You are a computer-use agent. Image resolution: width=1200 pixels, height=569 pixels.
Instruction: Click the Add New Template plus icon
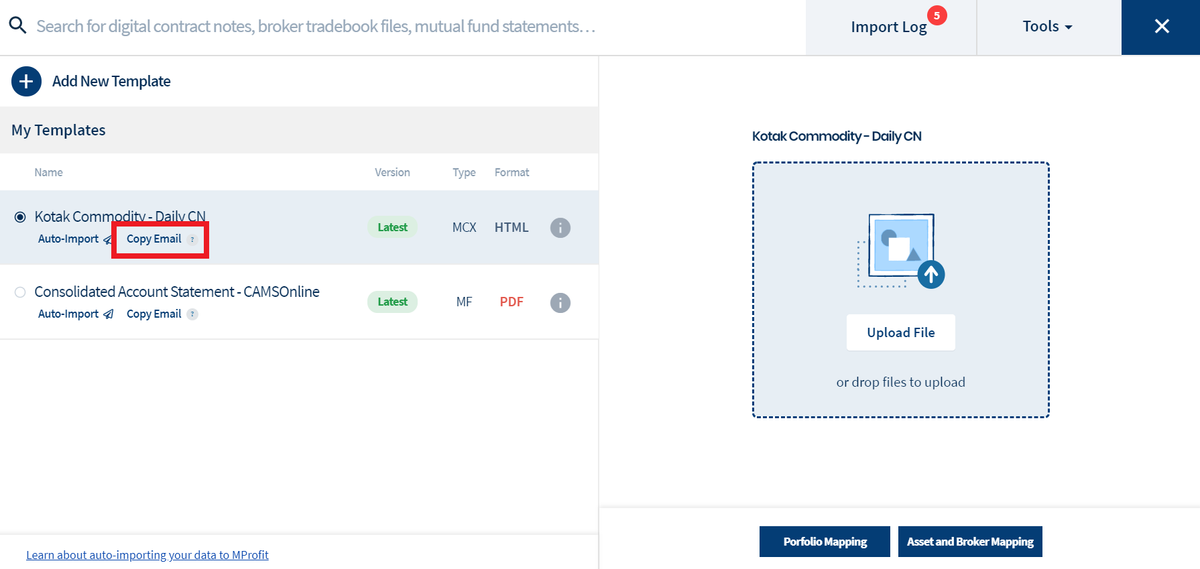click(26, 81)
